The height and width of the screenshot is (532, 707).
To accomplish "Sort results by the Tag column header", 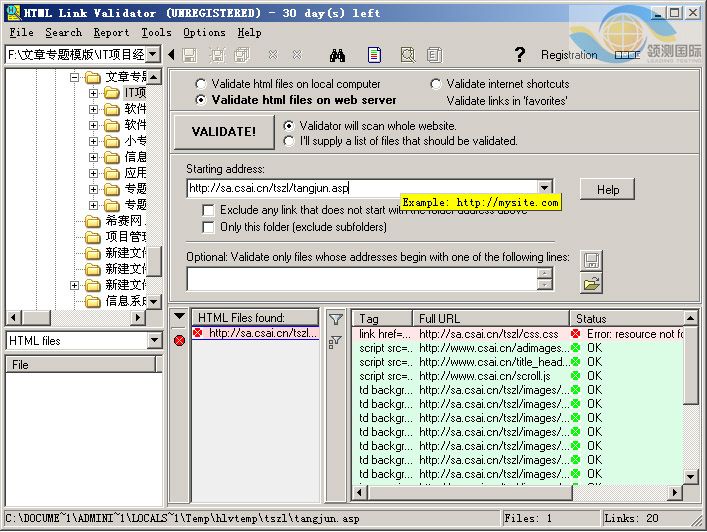I will [382, 319].
